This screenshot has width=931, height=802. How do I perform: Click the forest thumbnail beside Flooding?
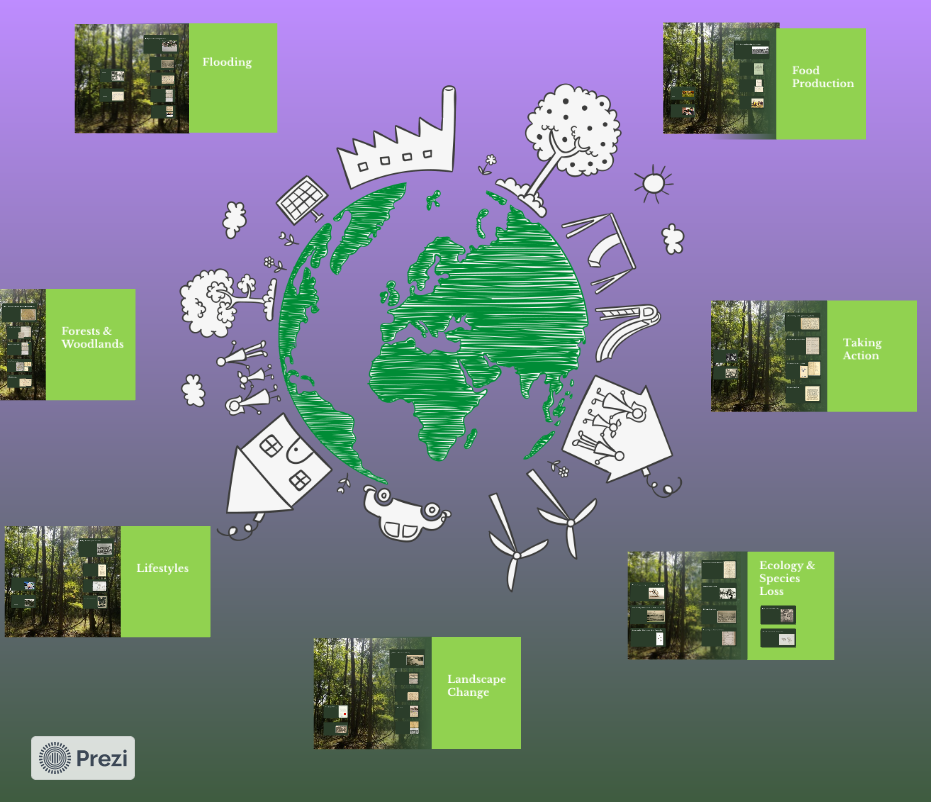[x=132, y=79]
